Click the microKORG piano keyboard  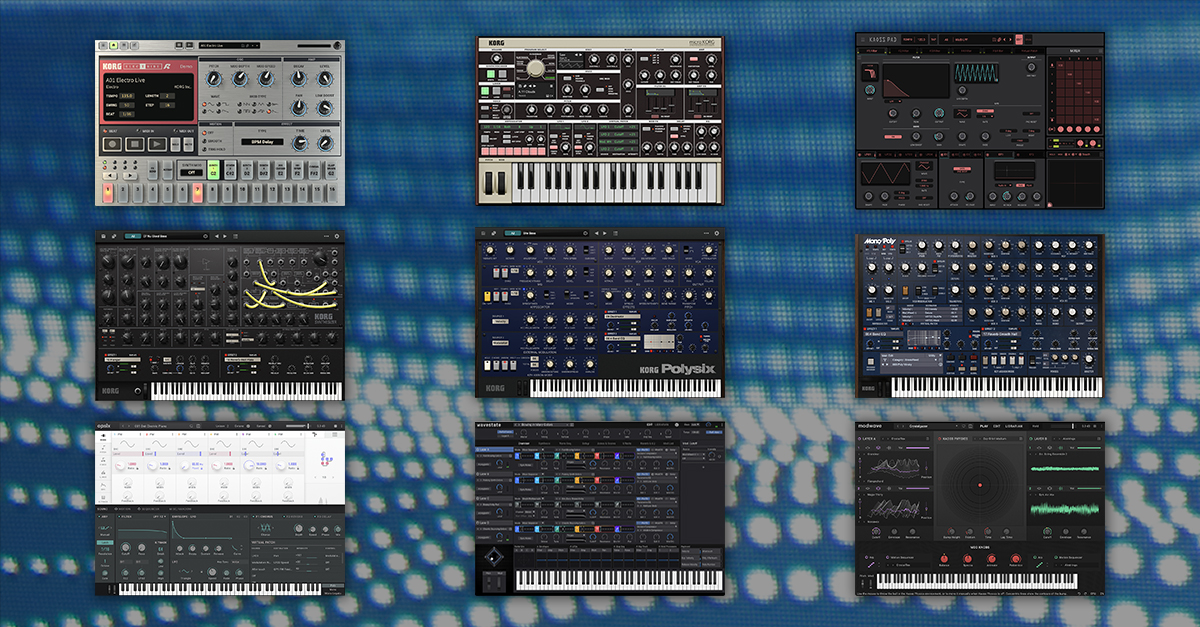614,183
